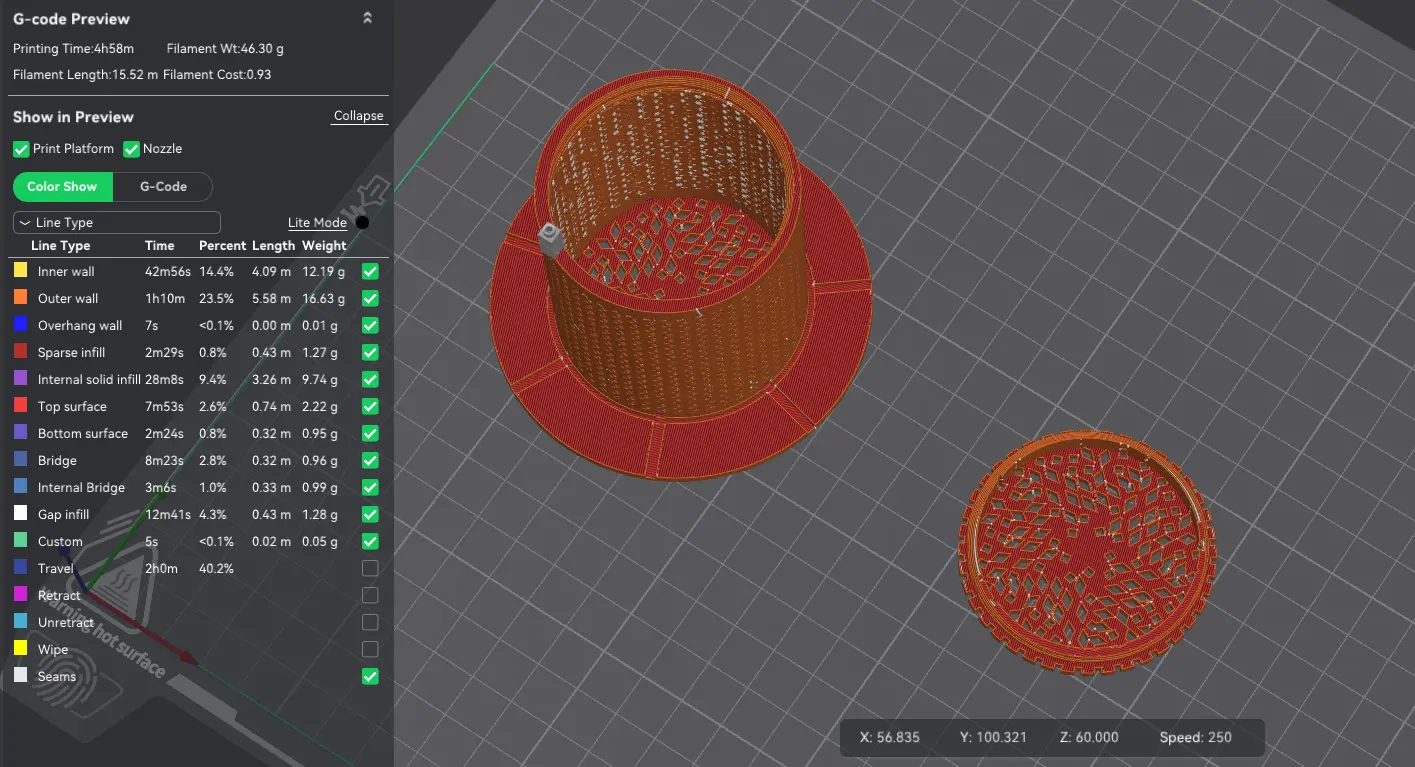Click the yellow Inner wall color swatch
Image resolution: width=1415 pixels, height=767 pixels.
pos(20,271)
